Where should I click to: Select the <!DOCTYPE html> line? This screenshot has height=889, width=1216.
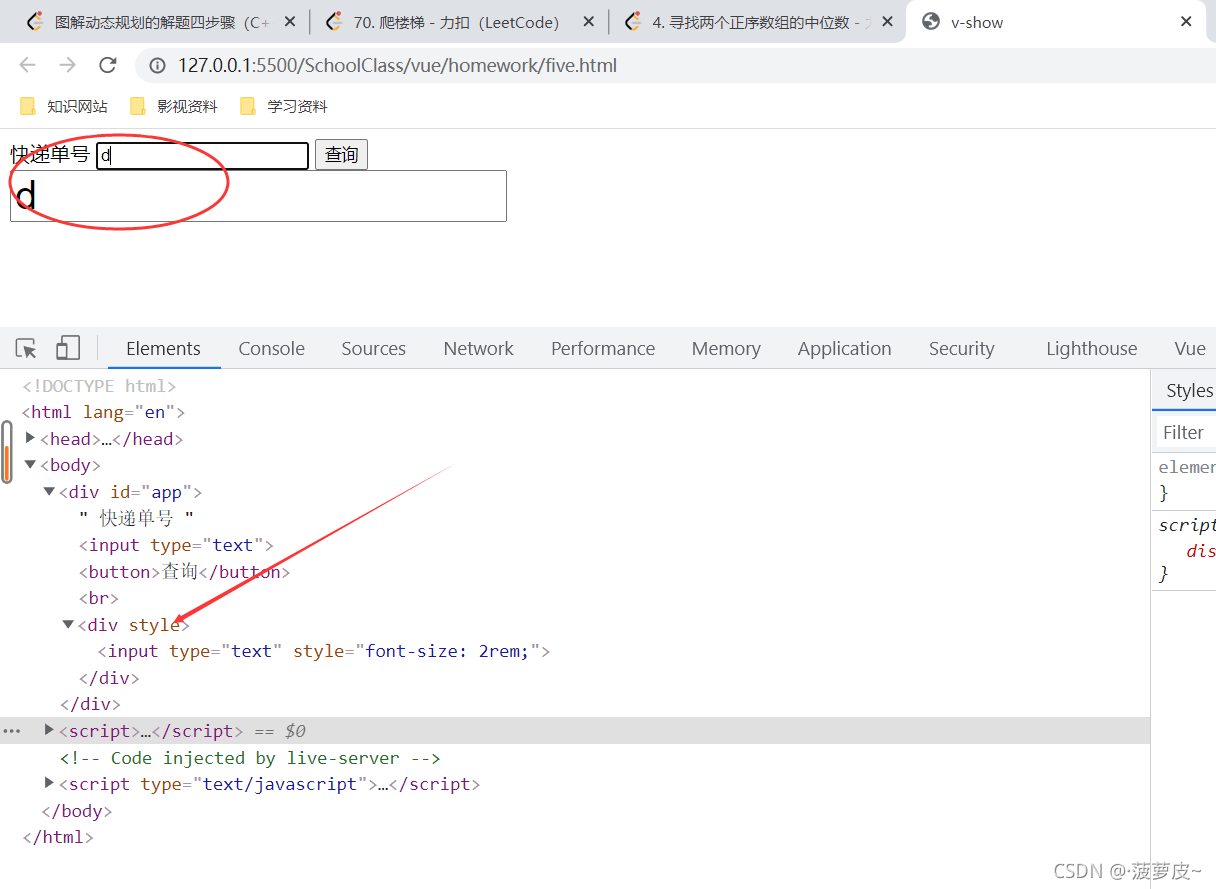99,386
